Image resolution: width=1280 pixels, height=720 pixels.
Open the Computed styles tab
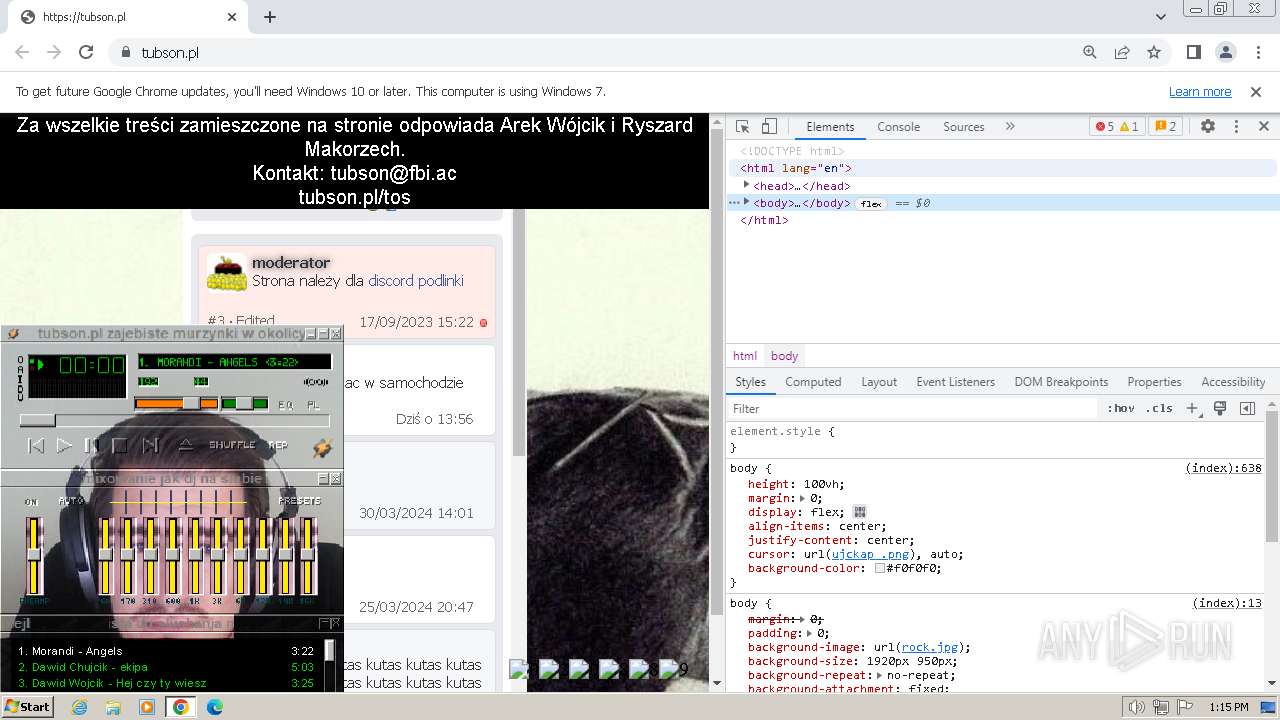coord(813,382)
